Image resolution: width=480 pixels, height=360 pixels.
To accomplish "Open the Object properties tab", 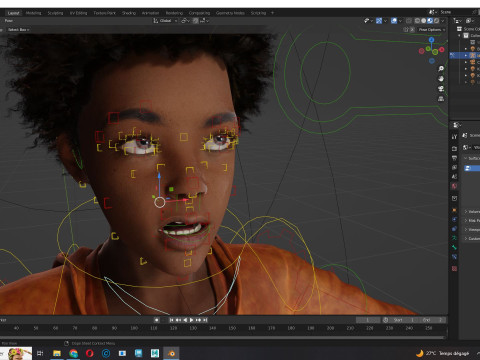I will pos(454,210).
